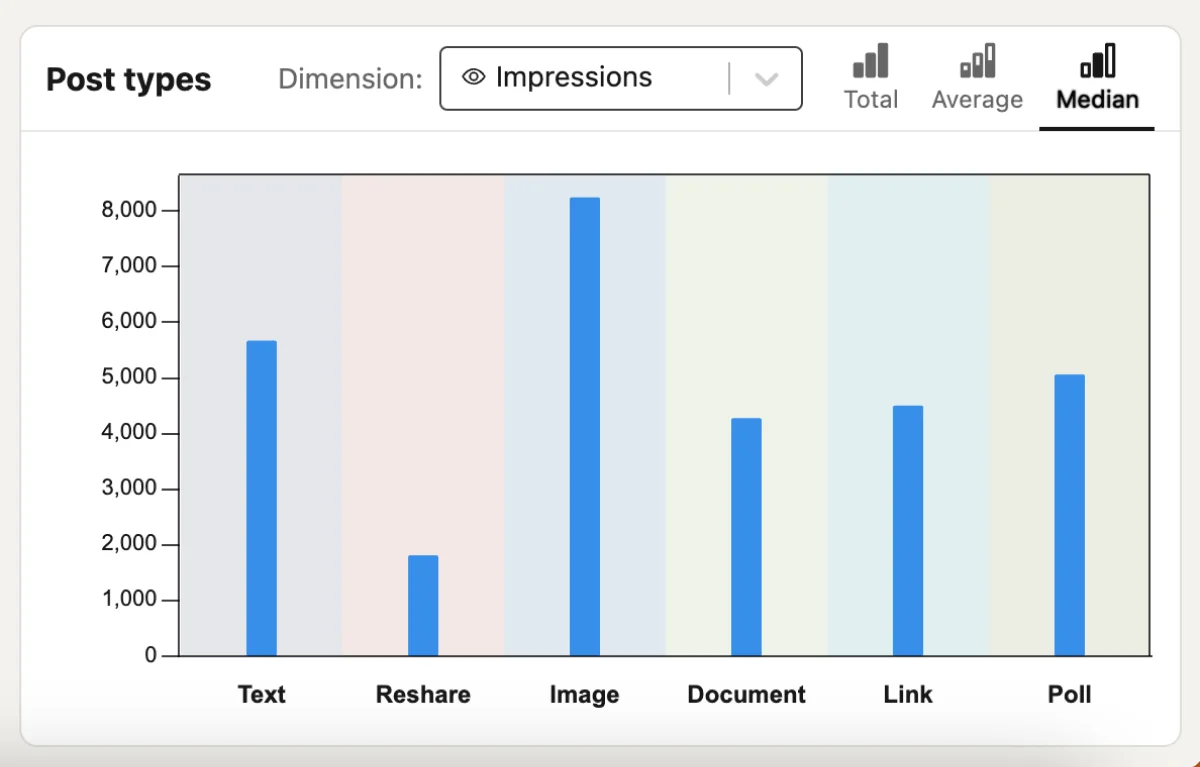Switch to the Average tab label
Image resolution: width=1200 pixels, height=767 pixels.
[977, 100]
